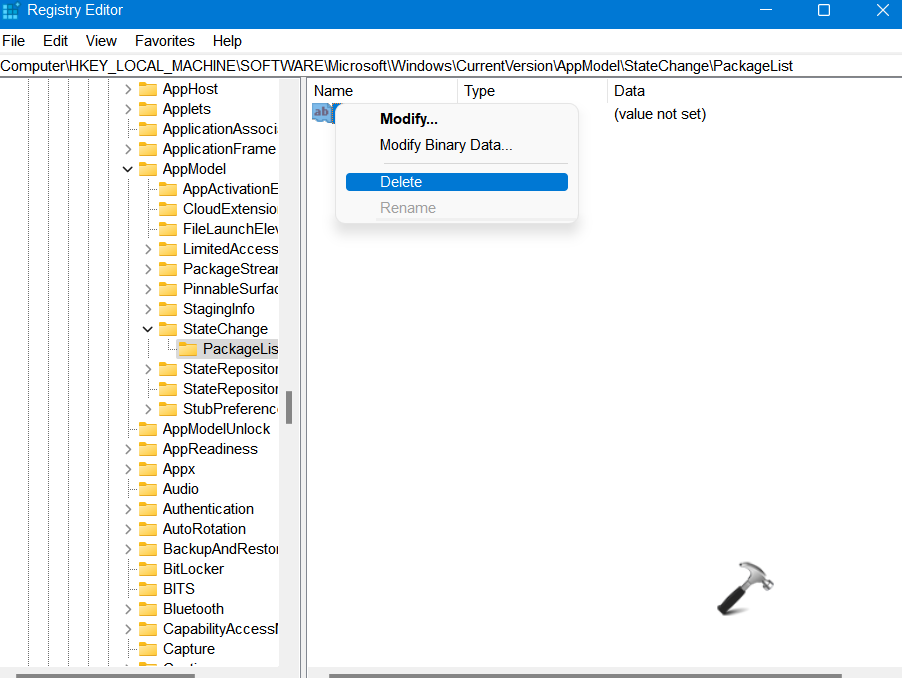Click the PackageList folder icon
Screen dimensions: 902x678
click(188, 349)
